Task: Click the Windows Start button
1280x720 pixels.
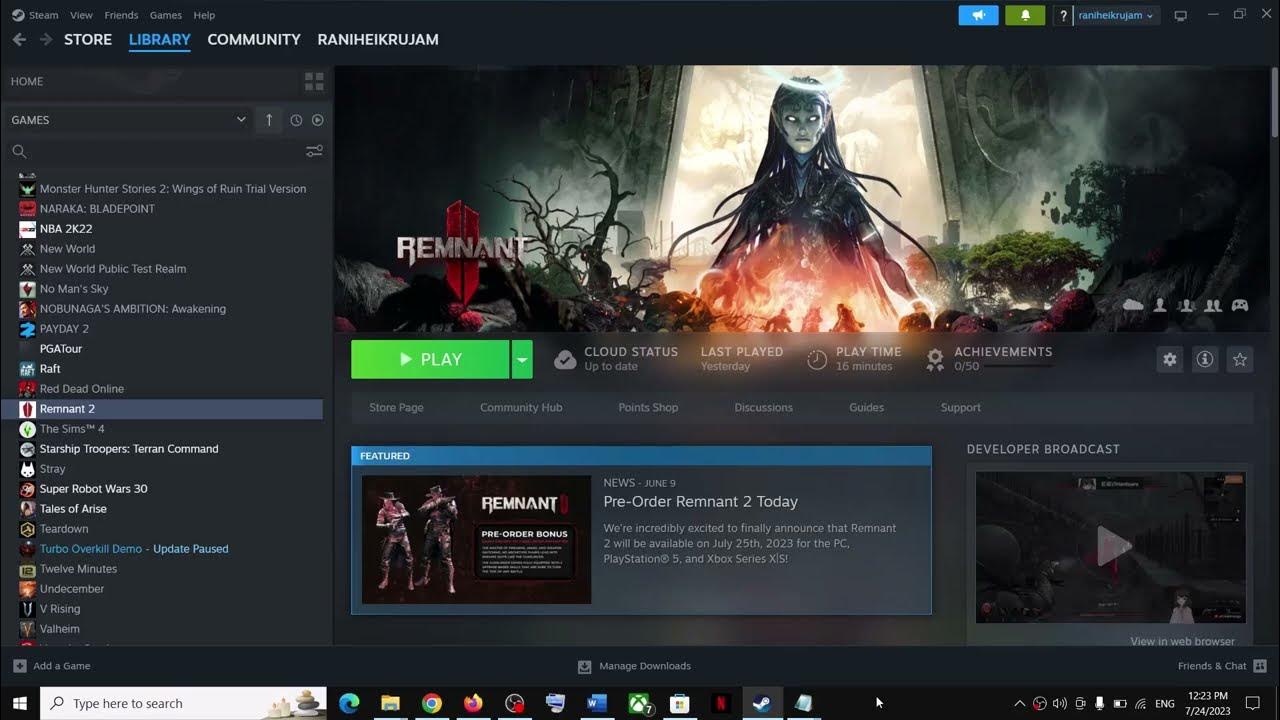Action: click(x=19, y=703)
